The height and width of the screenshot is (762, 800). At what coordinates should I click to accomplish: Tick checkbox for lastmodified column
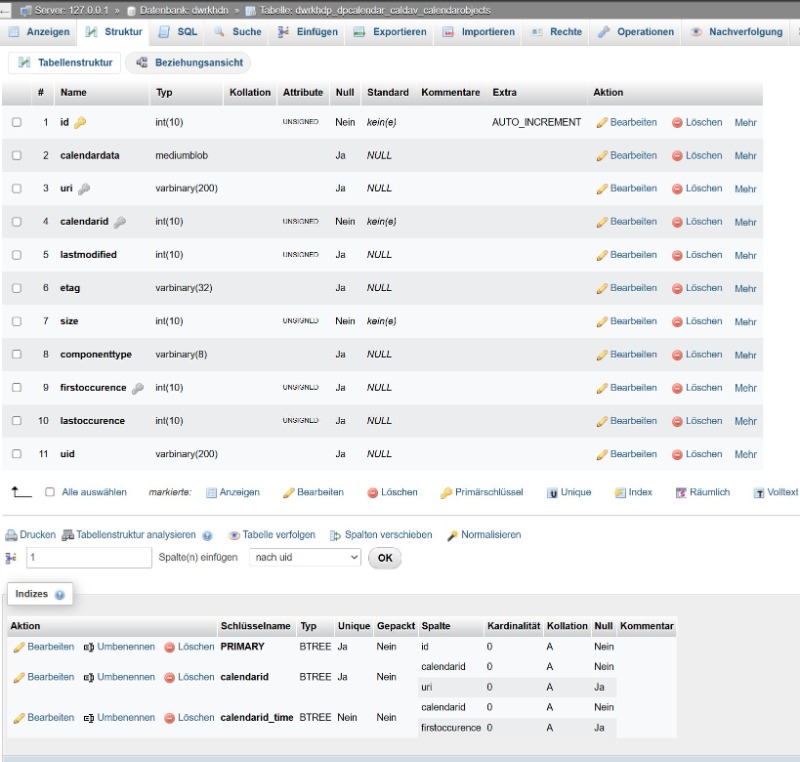[x=17, y=255]
